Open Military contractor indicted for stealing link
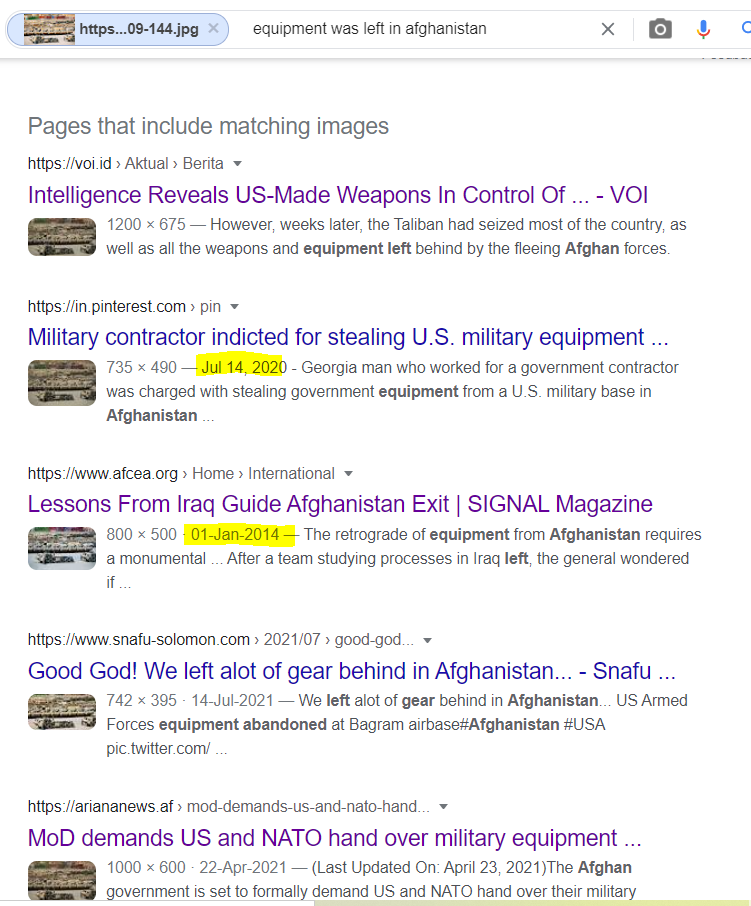This screenshot has width=751, height=906. tap(348, 337)
